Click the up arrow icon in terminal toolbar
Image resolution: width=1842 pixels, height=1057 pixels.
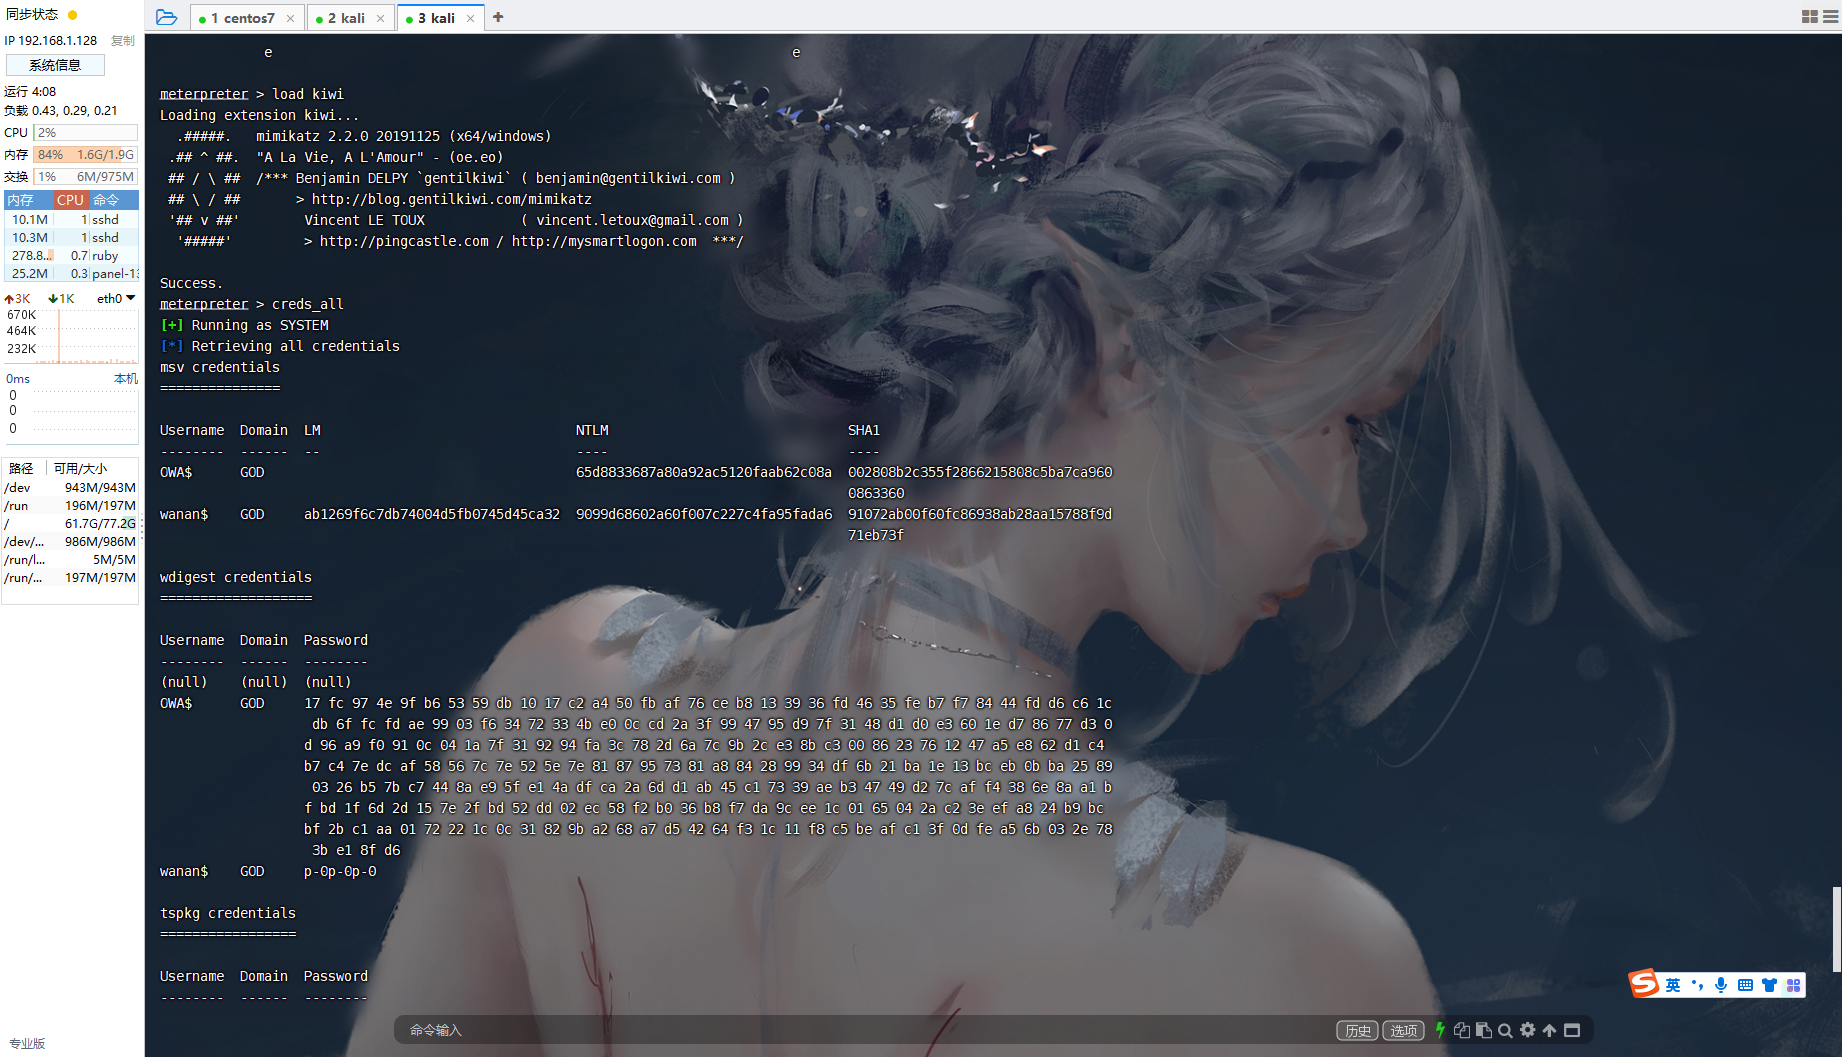1549,1030
